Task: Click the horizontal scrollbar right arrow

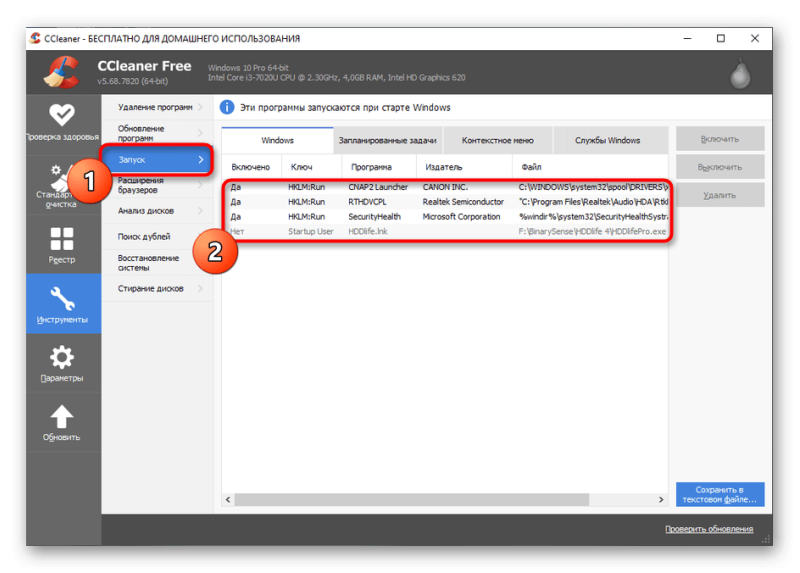Action: pos(661,500)
